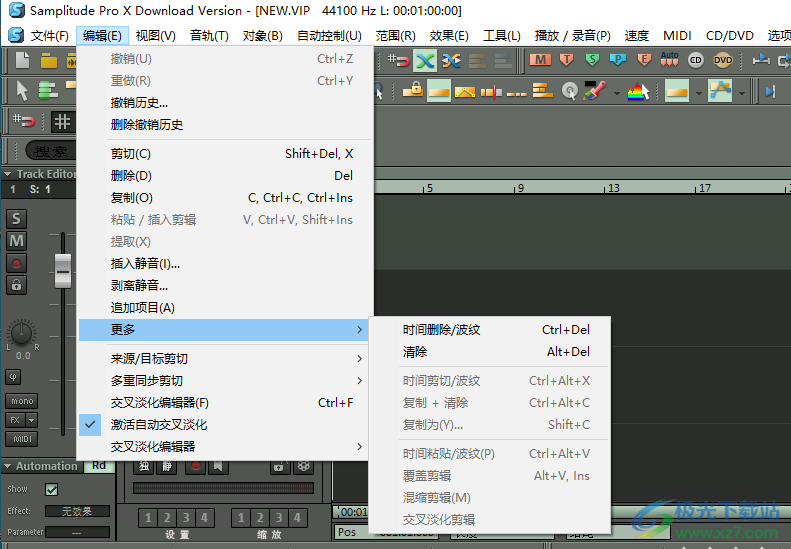Click the rainbow spectrum cursor icon
Screen dimensions: 791x549
[639, 91]
